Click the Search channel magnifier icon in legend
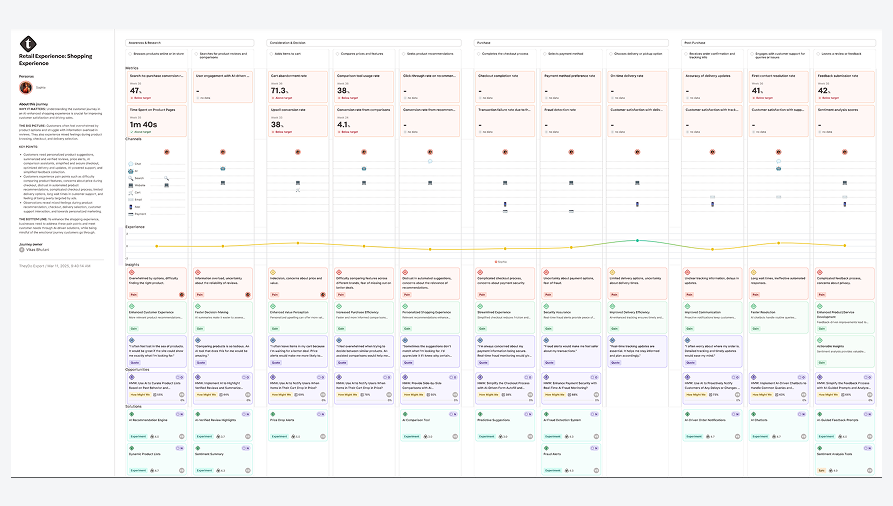Viewport: 893px width, 506px height. (130, 178)
